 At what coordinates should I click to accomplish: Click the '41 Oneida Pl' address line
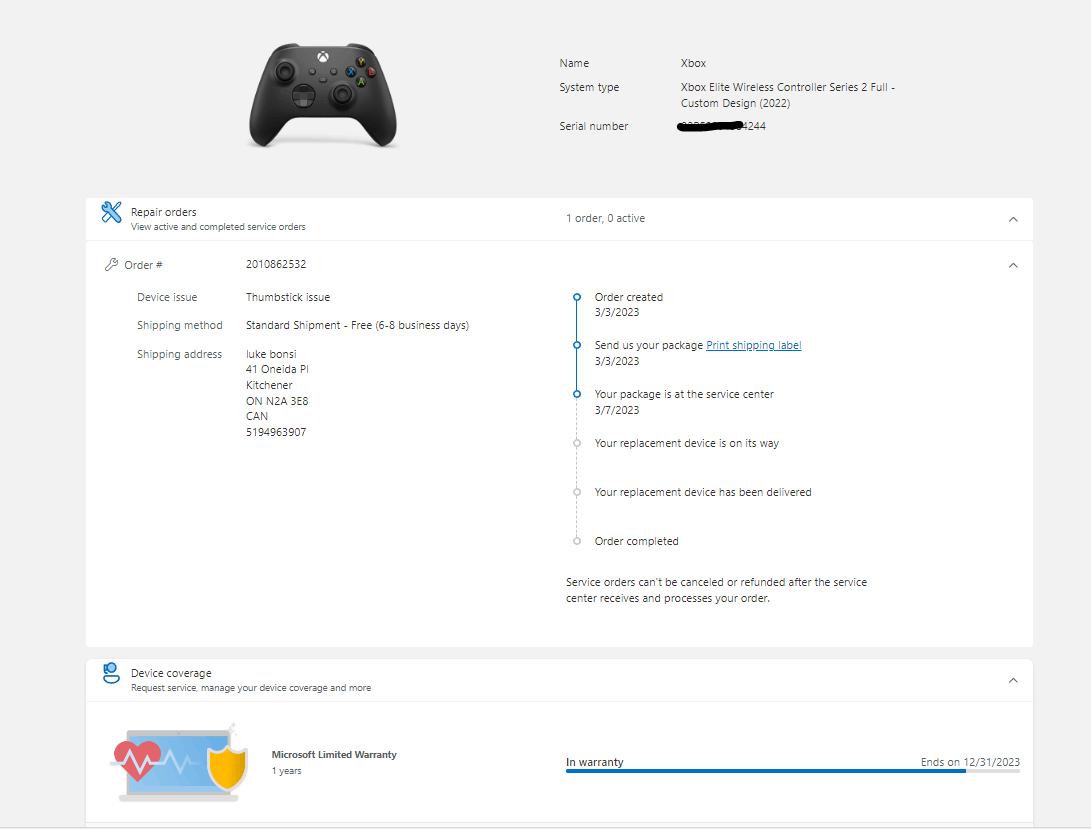tap(277, 370)
